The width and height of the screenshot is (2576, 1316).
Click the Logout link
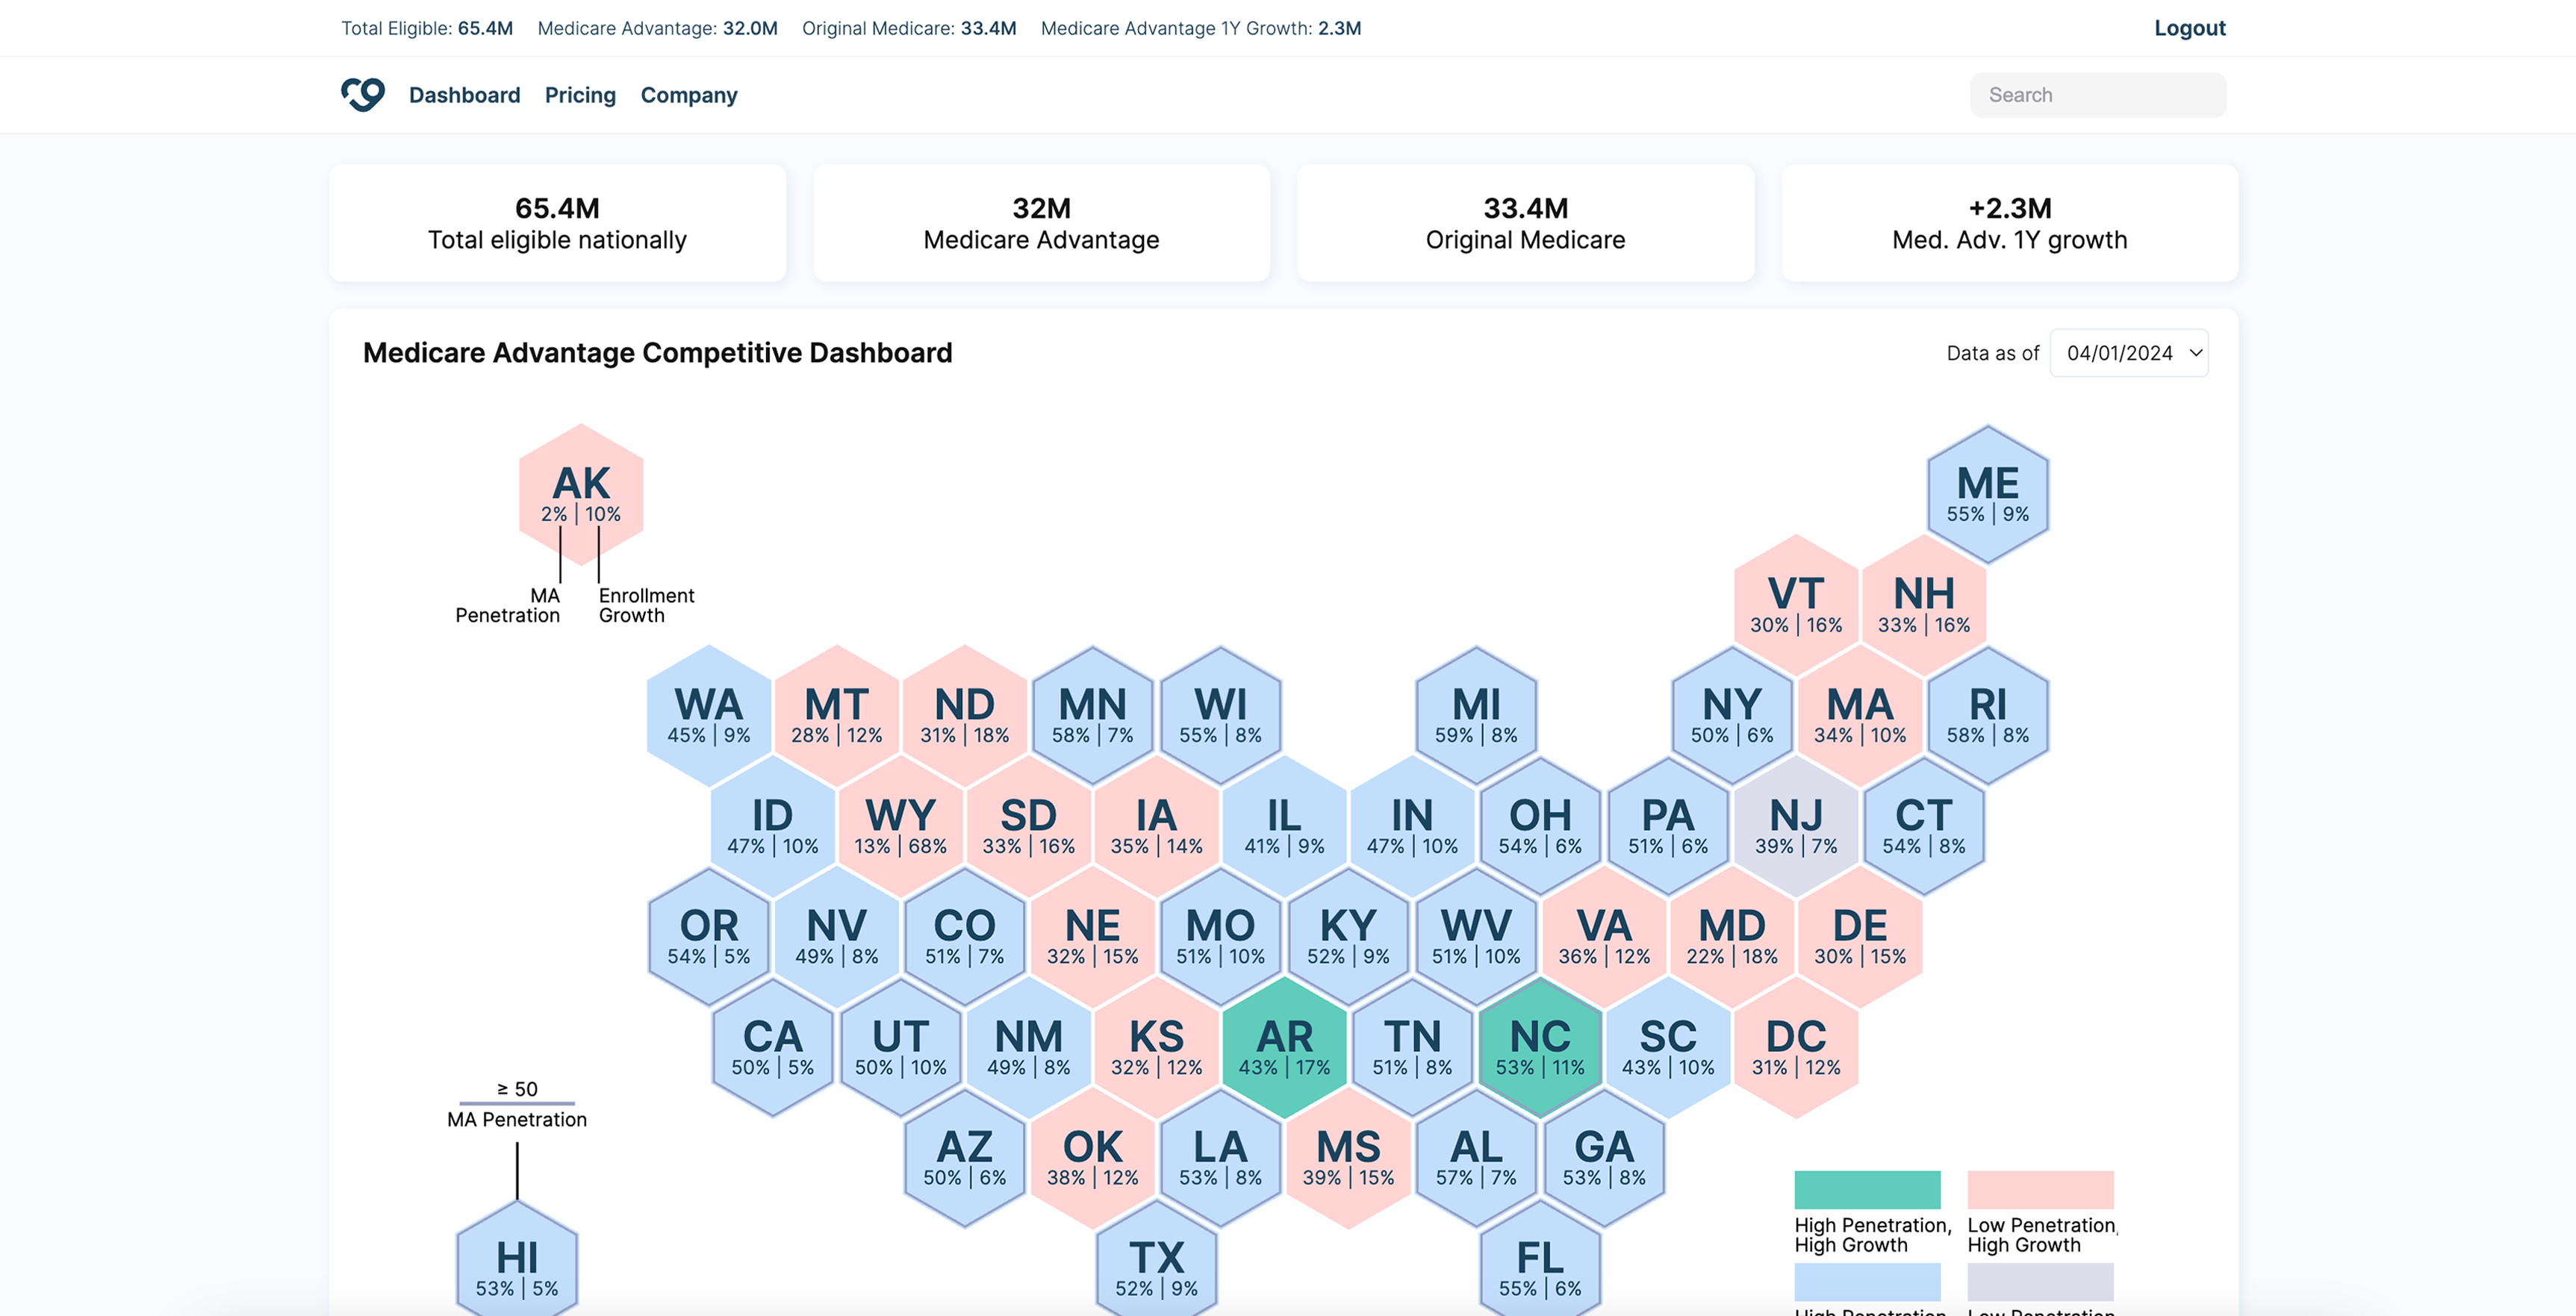pyautogui.click(x=2189, y=28)
